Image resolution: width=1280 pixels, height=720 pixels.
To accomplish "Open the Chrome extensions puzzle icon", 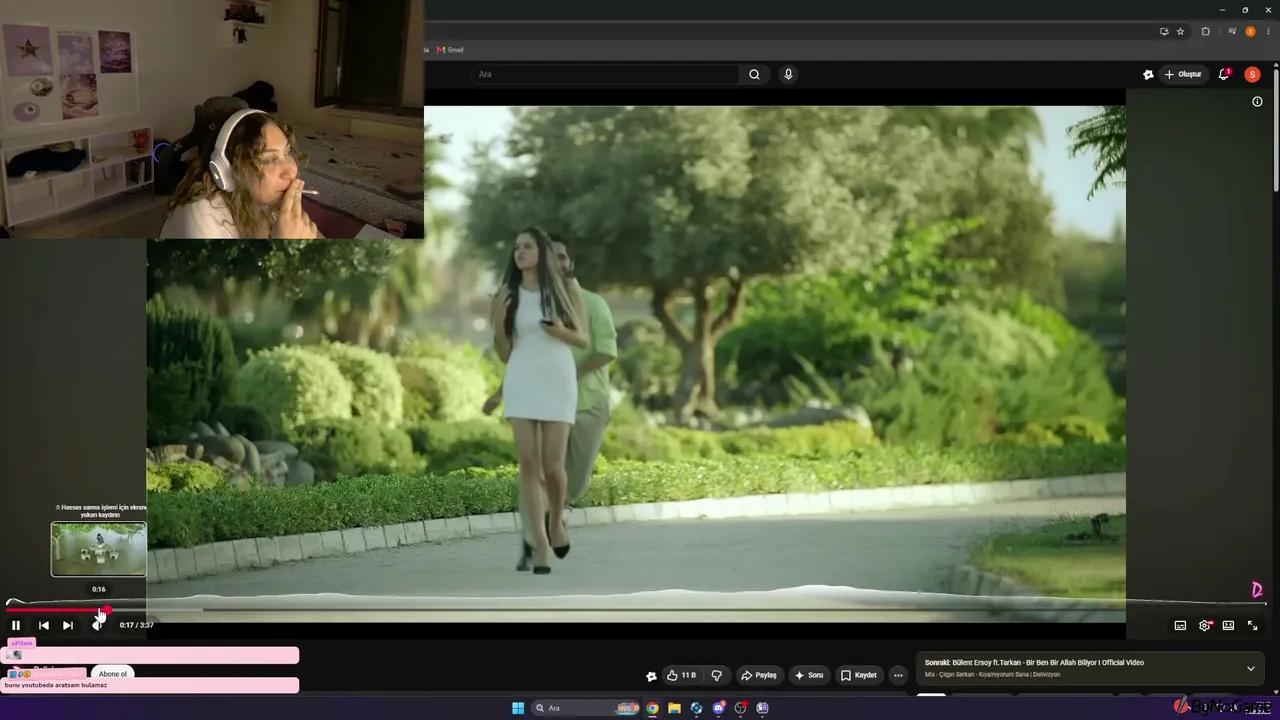I will coord(1205,31).
